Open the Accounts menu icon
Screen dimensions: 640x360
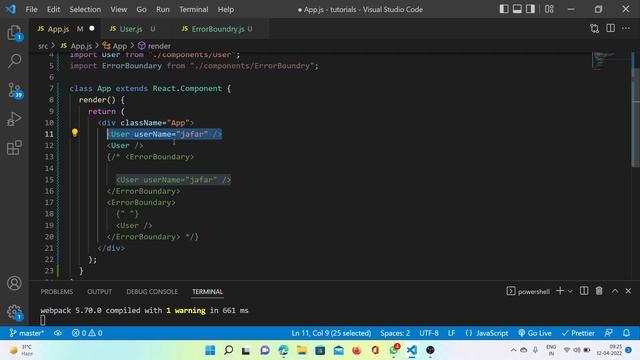click(x=14, y=283)
